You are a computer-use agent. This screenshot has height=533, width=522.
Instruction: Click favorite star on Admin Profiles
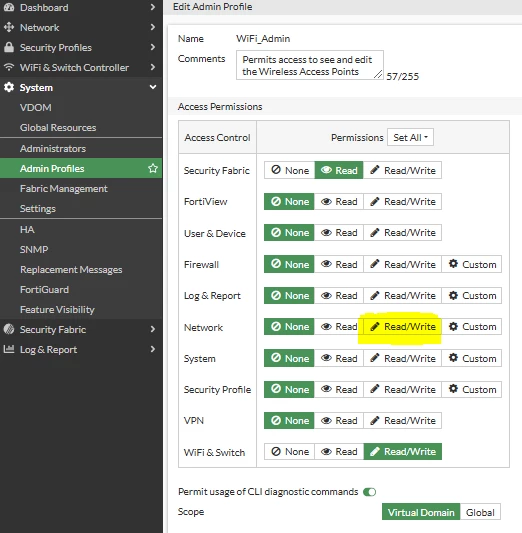click(x=153, y=168)
